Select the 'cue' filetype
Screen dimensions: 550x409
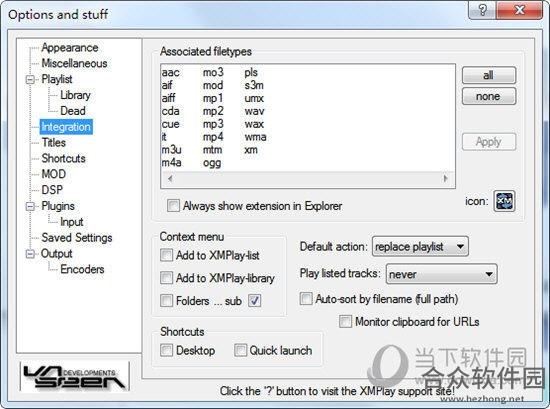(170, 124)
